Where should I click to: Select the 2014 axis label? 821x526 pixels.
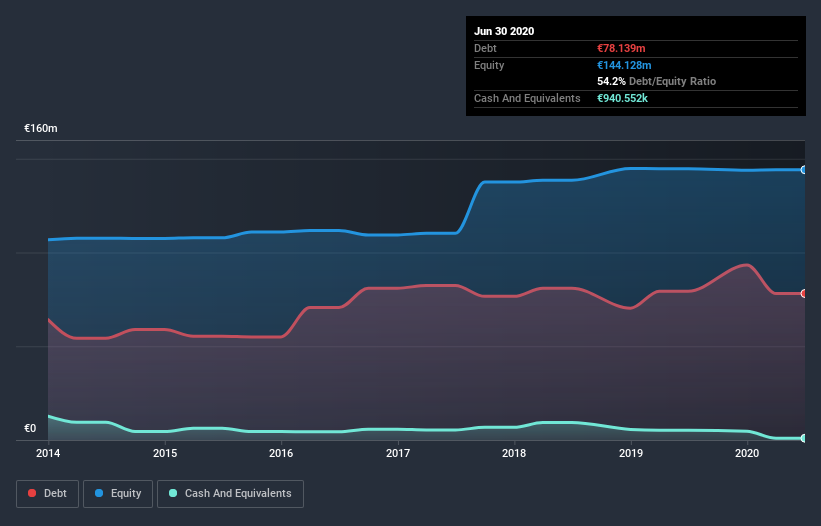(x=48, y=453)
